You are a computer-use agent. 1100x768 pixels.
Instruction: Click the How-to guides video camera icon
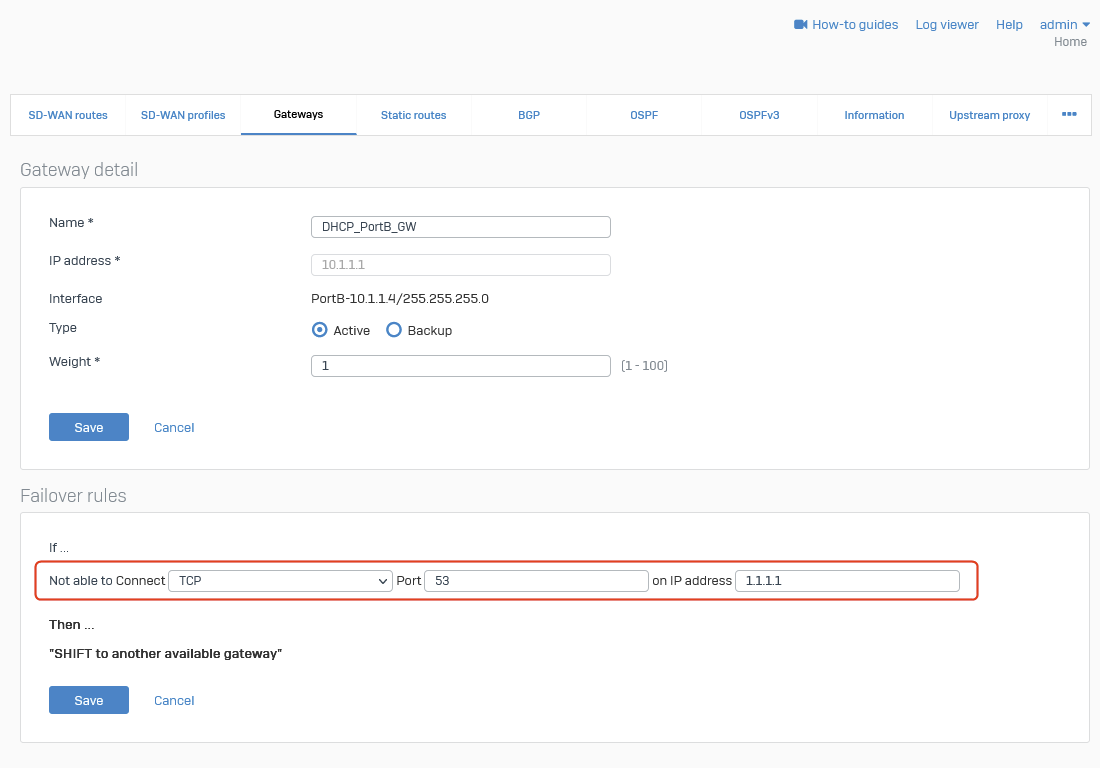[800, 25]
